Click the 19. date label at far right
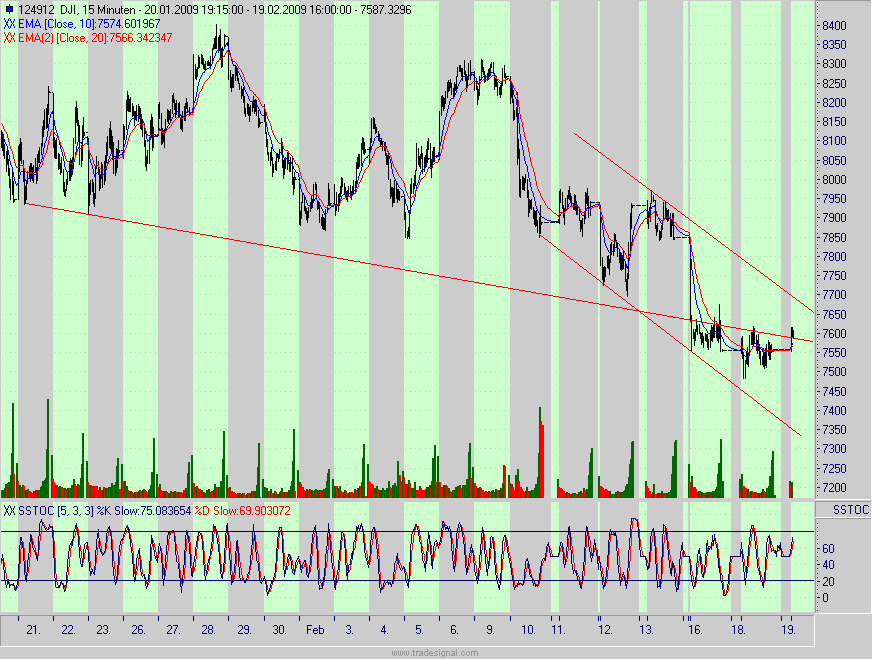 789,631
